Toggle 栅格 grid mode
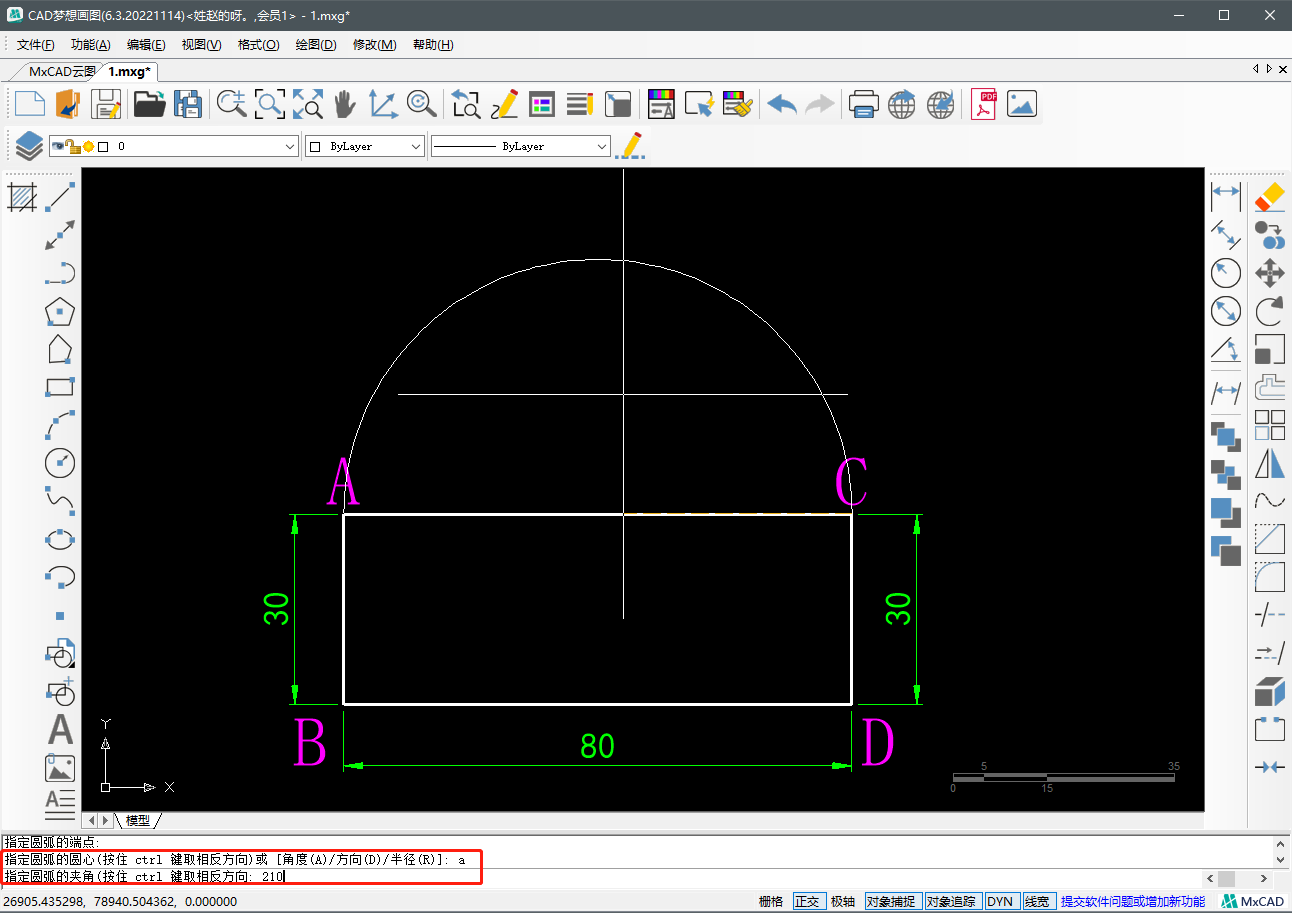Image resolution: width=1292 pixels, height=913 pixels. click(771, 901)
